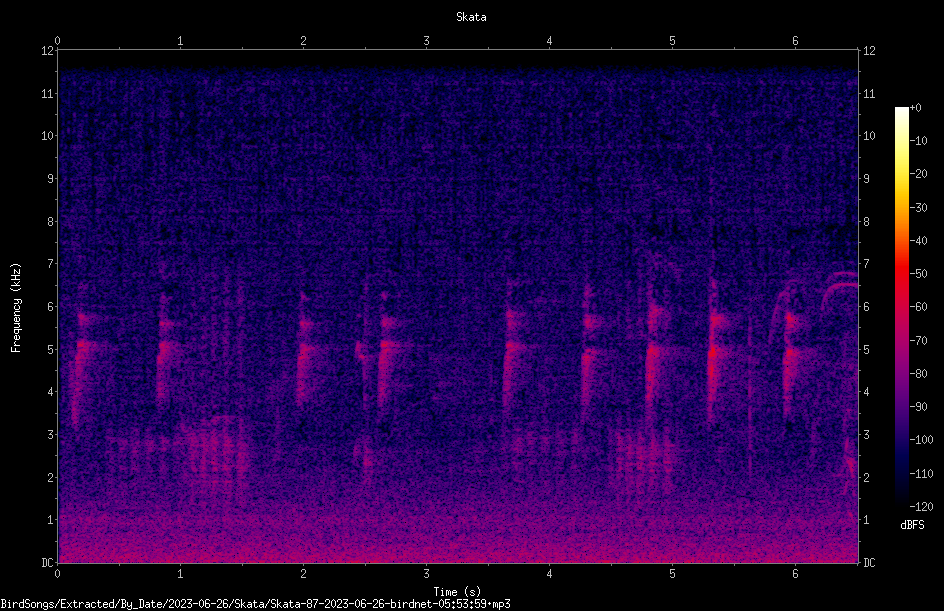Click the '3' label on the bottom time axis
944x611 pixels.
[x=426, y=574]
